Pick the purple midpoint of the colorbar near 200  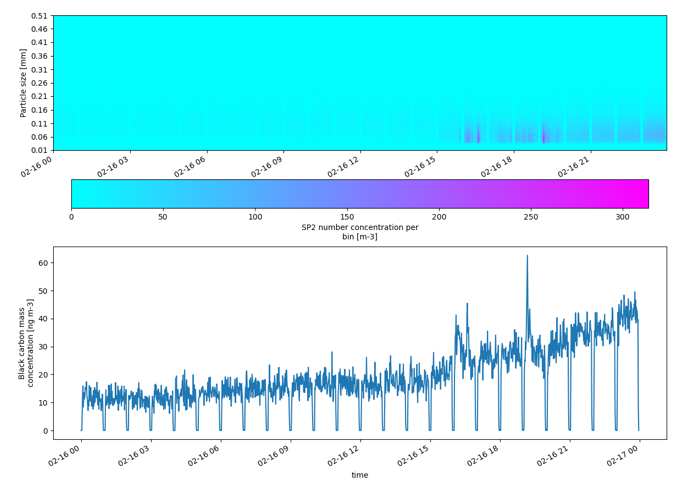click(x=439, y=194)
